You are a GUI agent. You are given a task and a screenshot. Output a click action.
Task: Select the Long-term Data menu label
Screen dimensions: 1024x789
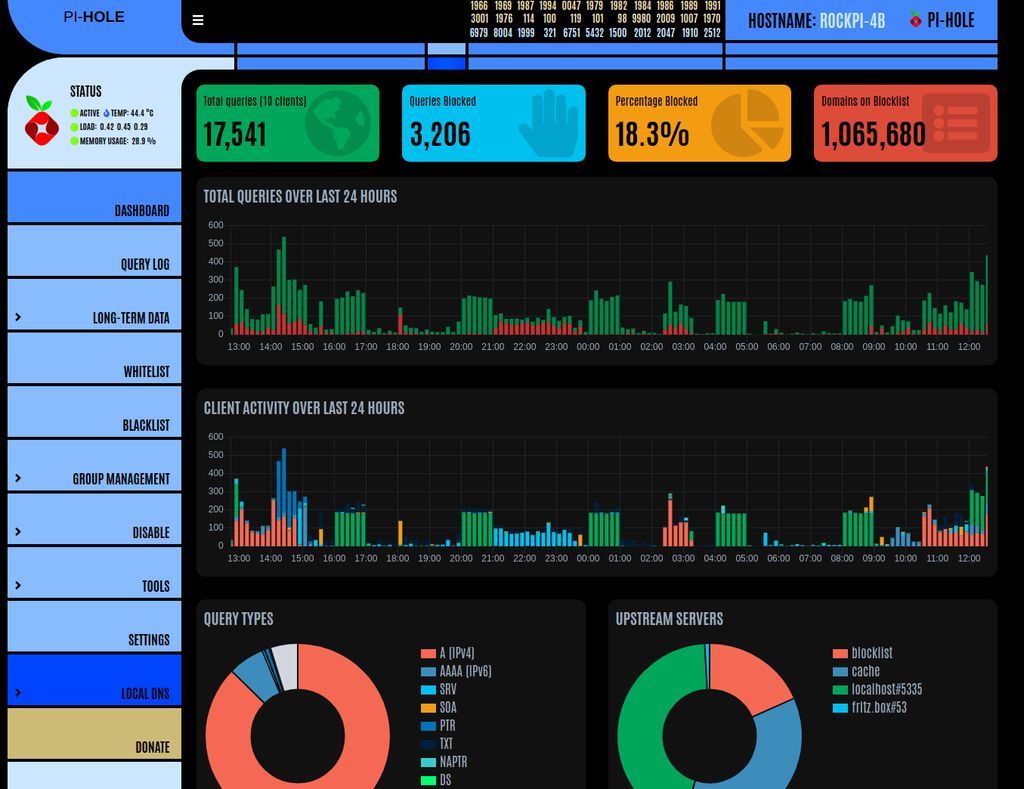coord(131,318)
